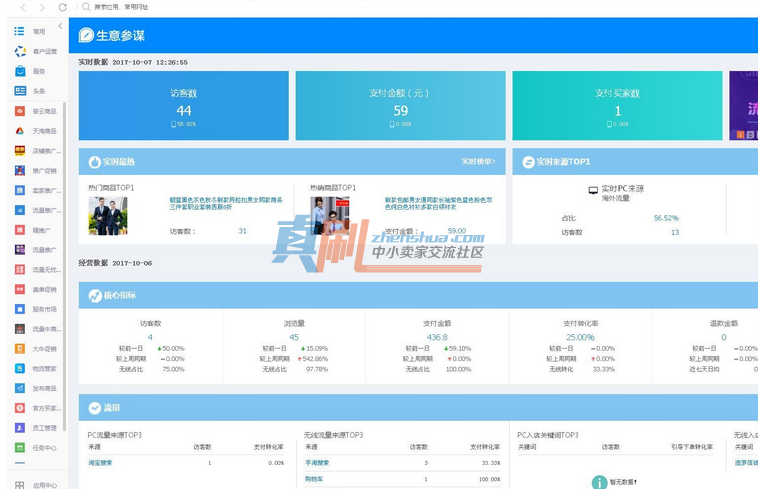Screen dimensions: 758x489
Task: Click the 支付金额 value 436.8
Action: [437, 337]
